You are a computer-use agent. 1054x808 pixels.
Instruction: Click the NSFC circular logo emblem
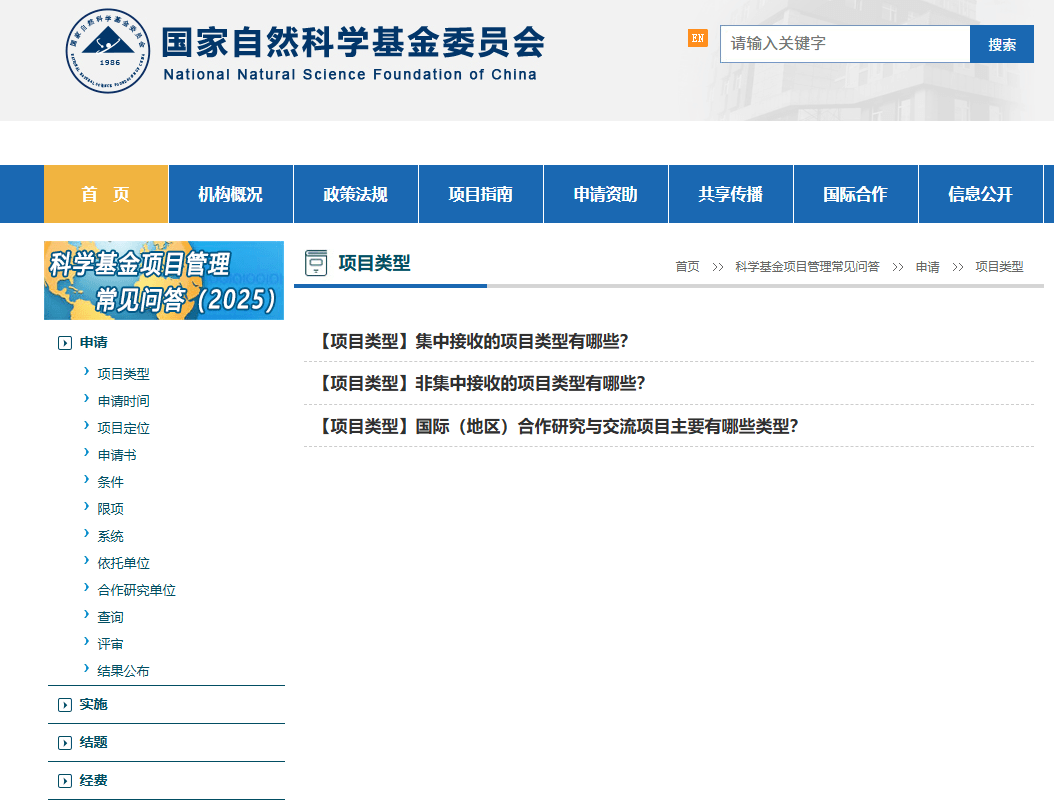click(x=107, y=51)
